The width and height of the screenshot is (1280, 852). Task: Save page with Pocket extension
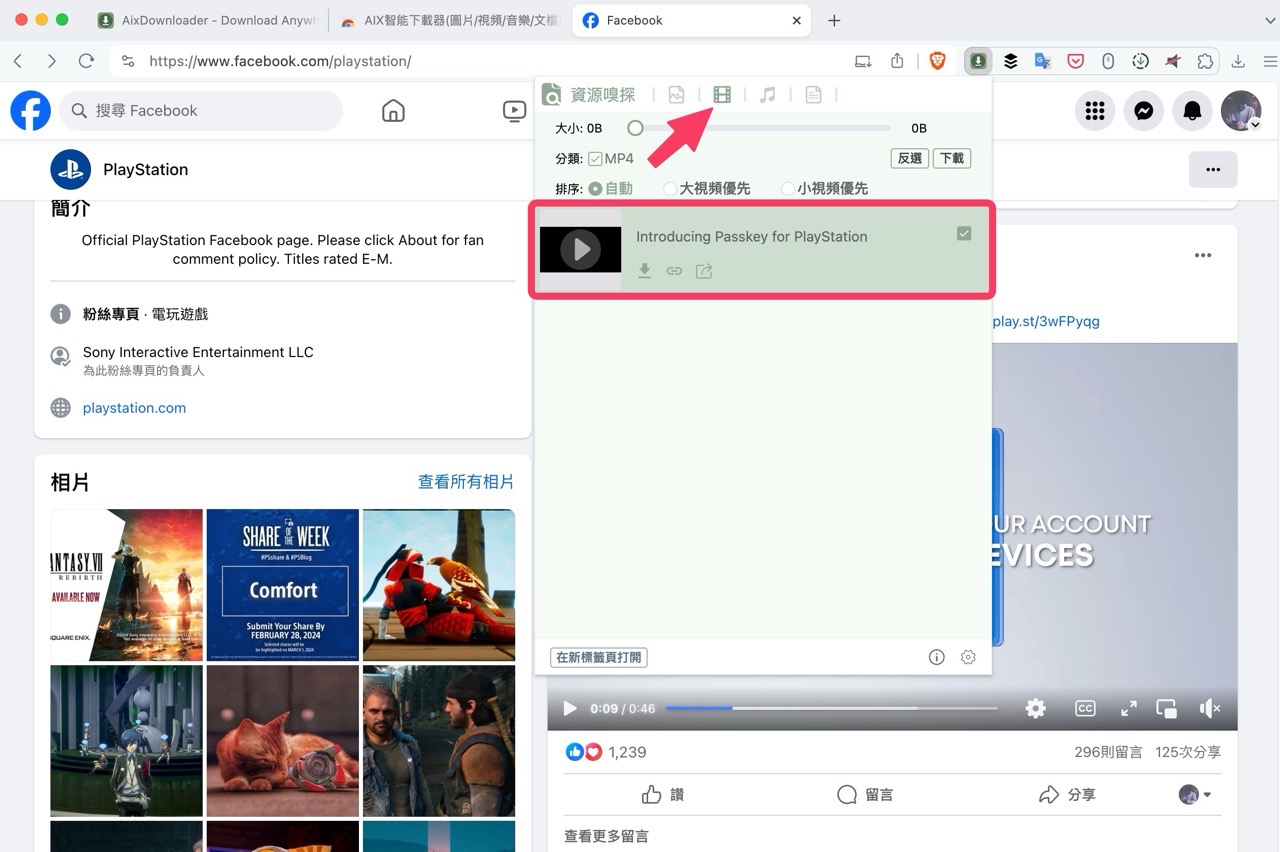pos(1076,61)
